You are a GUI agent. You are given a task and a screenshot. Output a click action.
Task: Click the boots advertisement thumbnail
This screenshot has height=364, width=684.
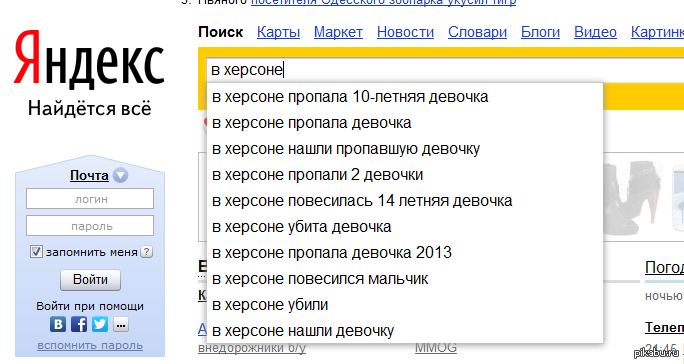pyautogui.click(x=633, y=197)
